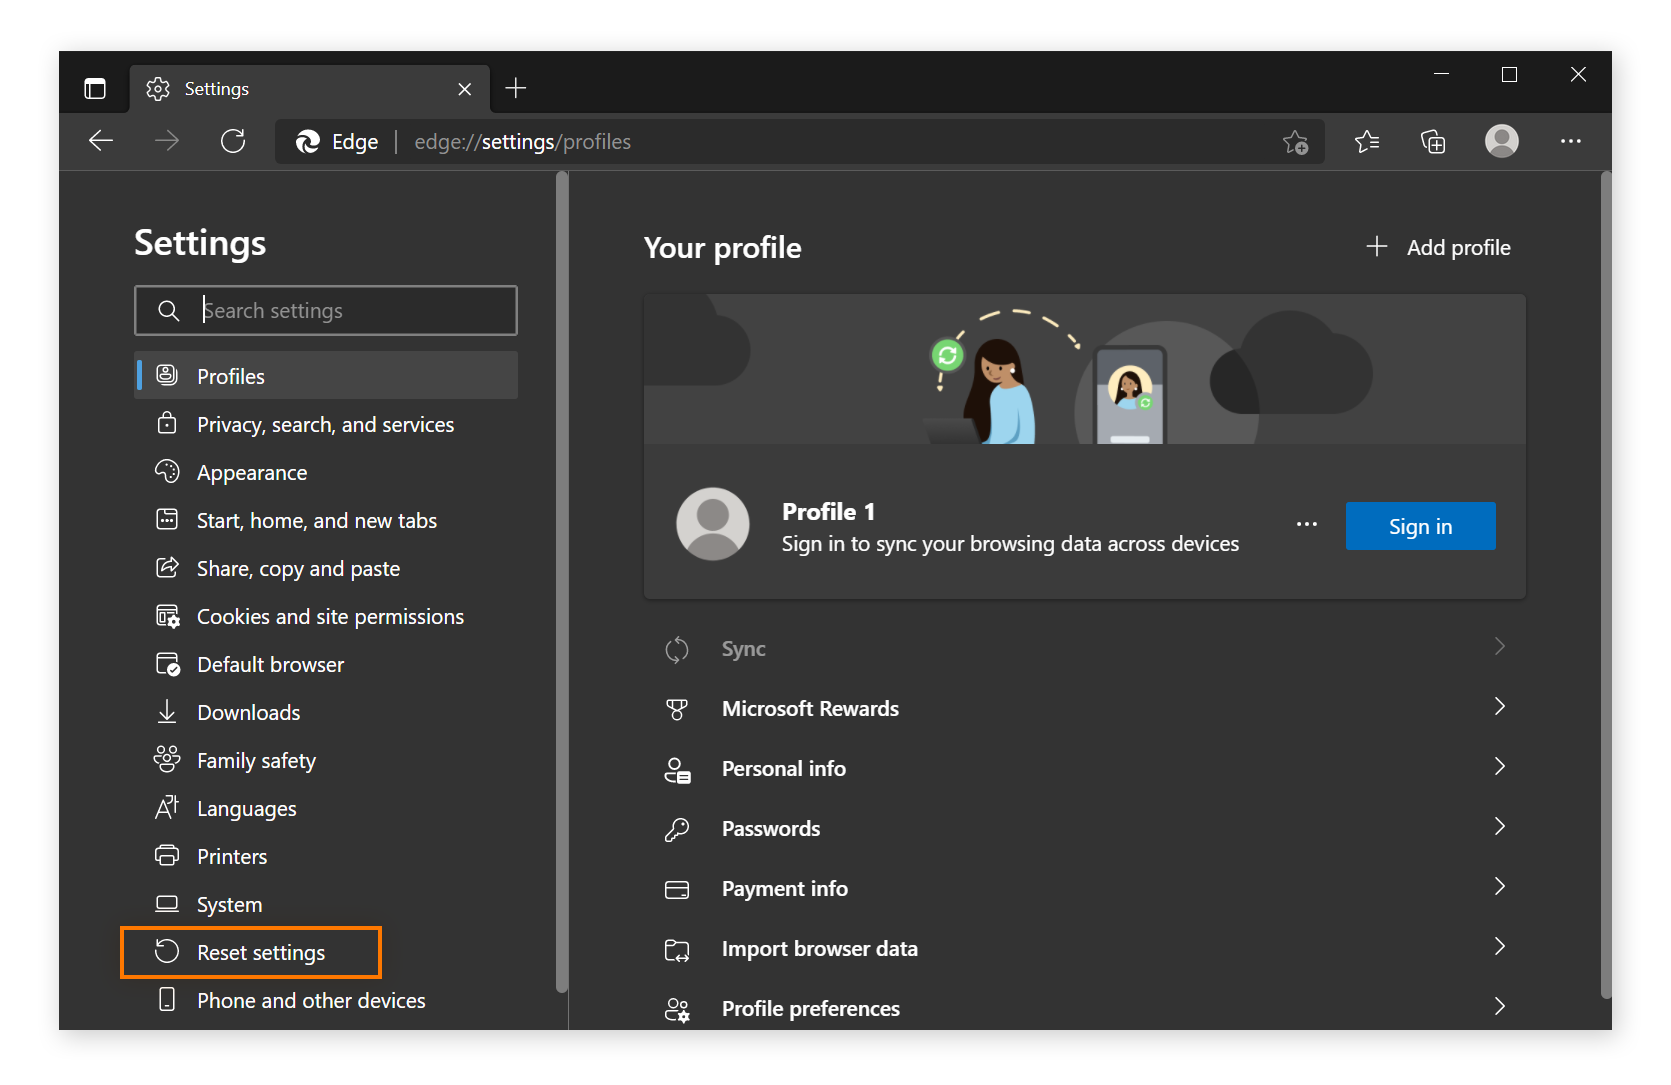Image resolution: width=1671 pixels, height=1085 pixels.
Task: Open Cookies and site permissions
Action: [x=326, y=616]
